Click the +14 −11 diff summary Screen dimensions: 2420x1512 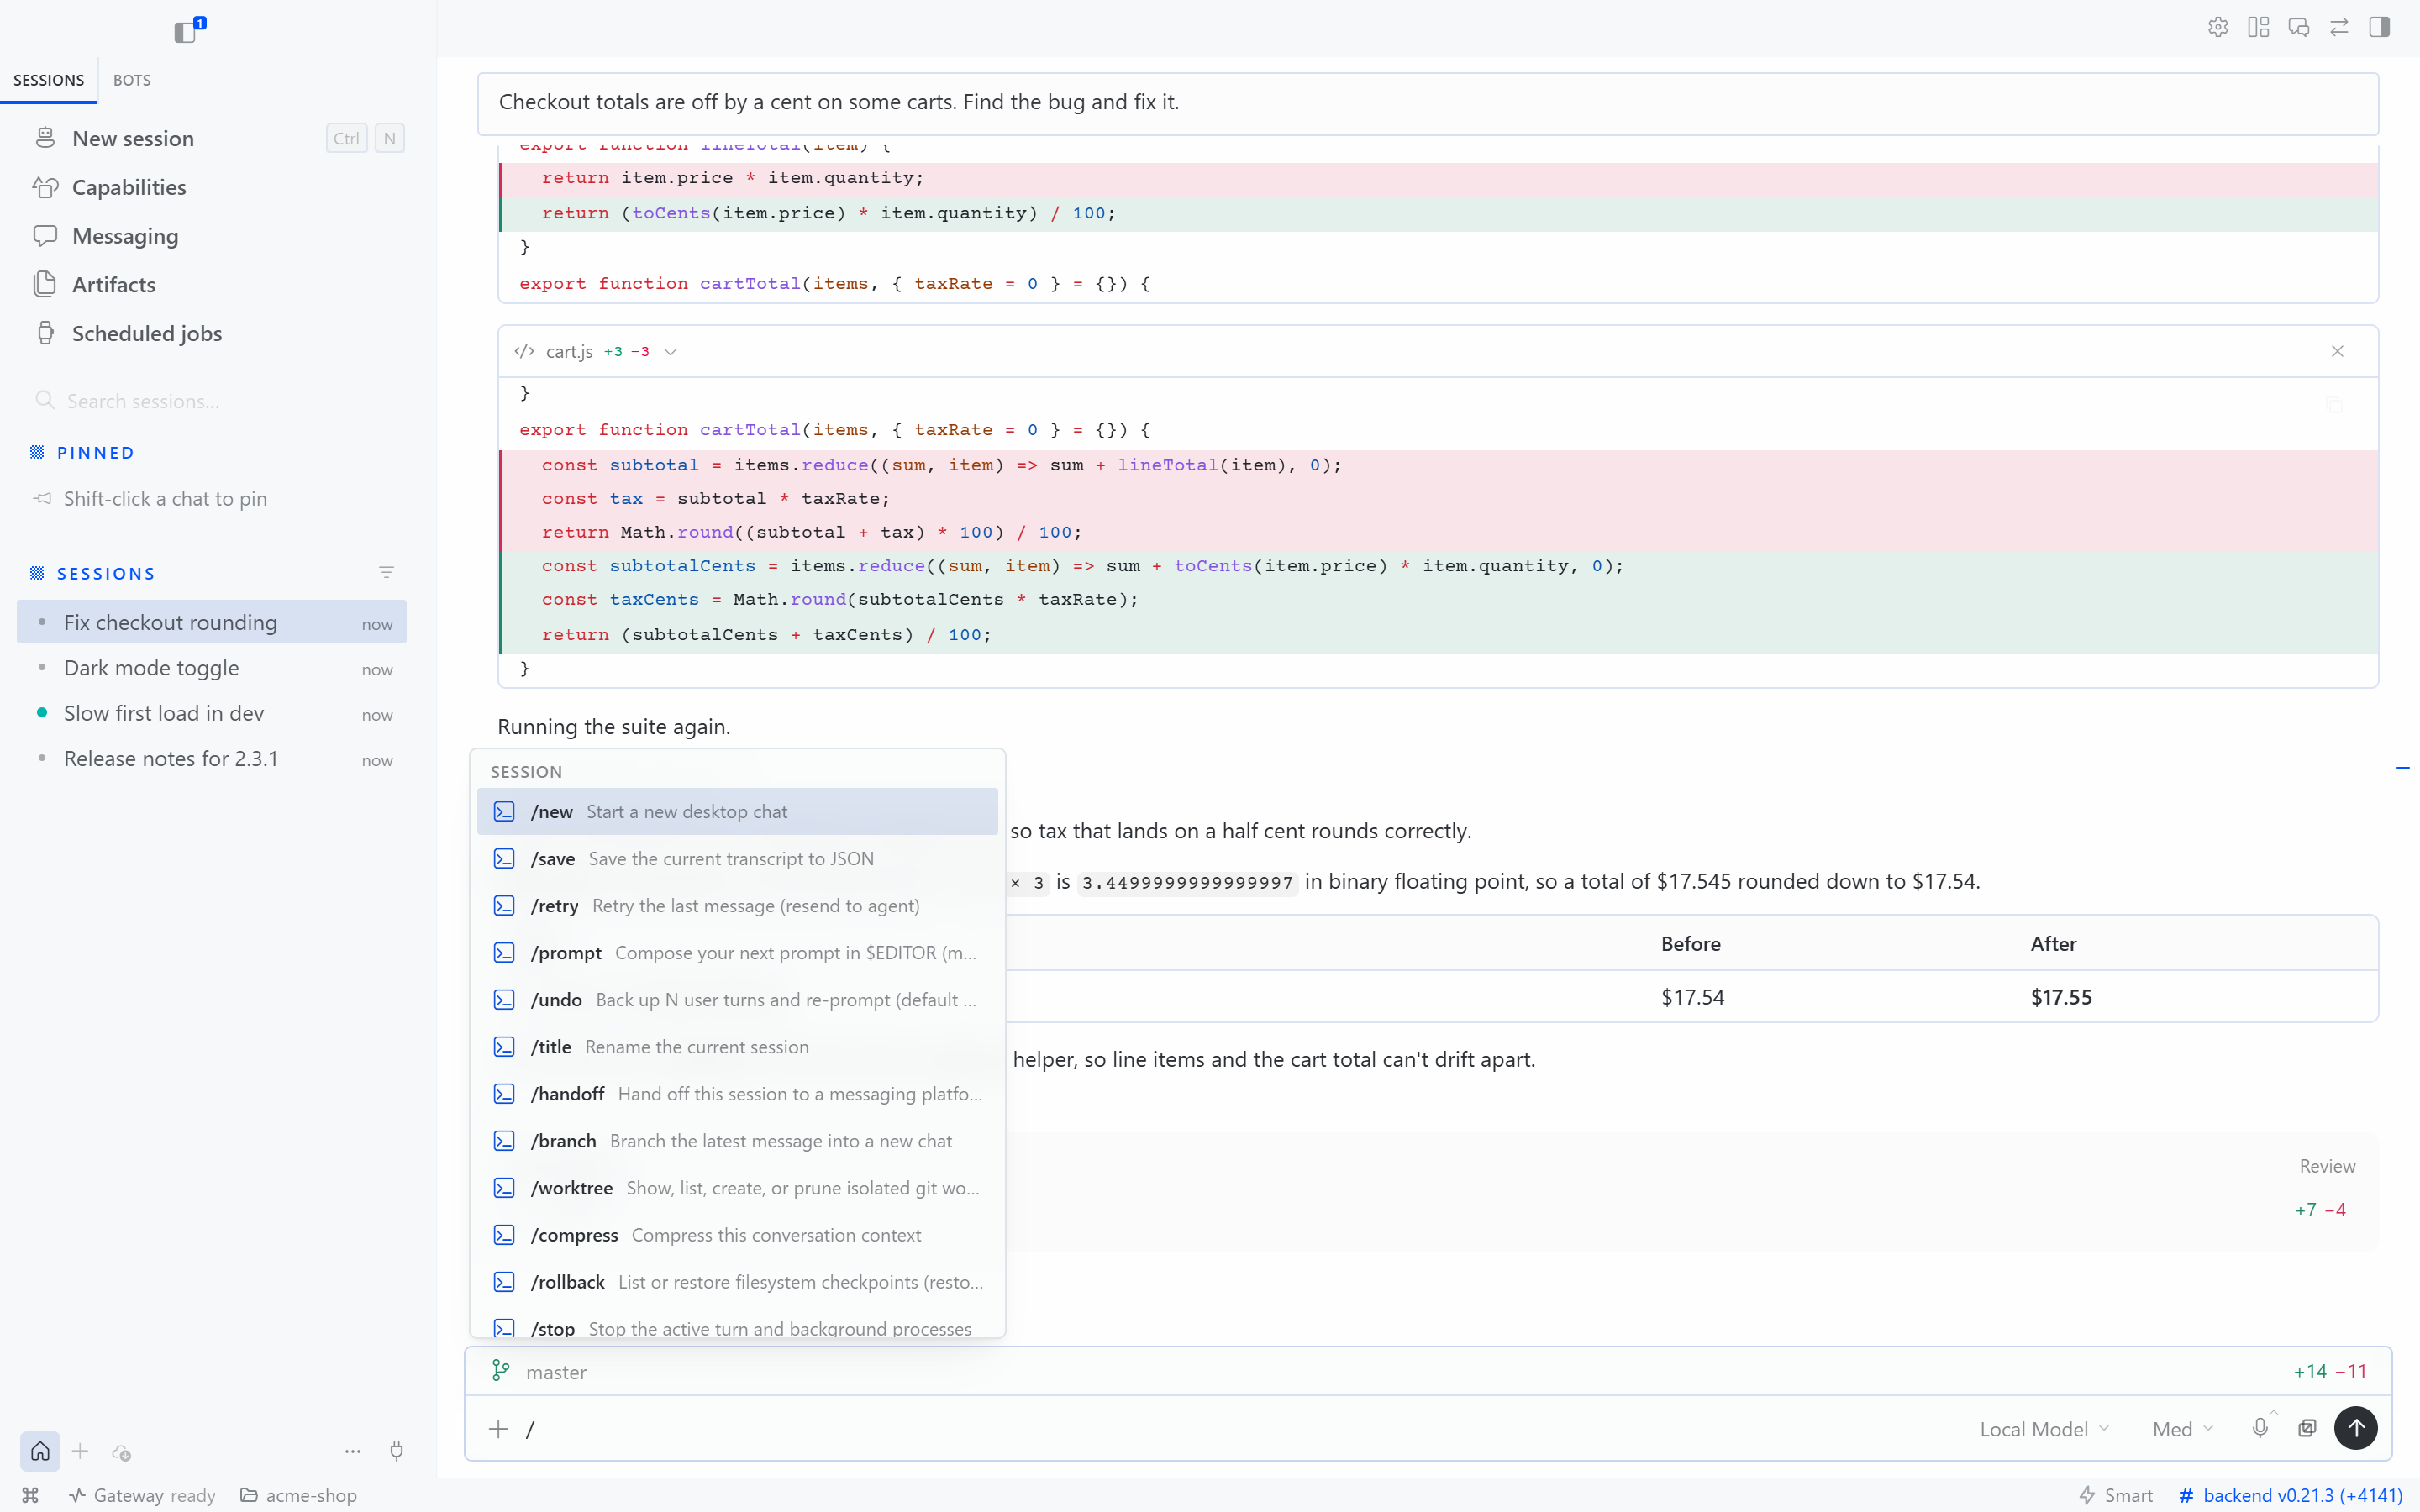(x=2330, y=1371)
